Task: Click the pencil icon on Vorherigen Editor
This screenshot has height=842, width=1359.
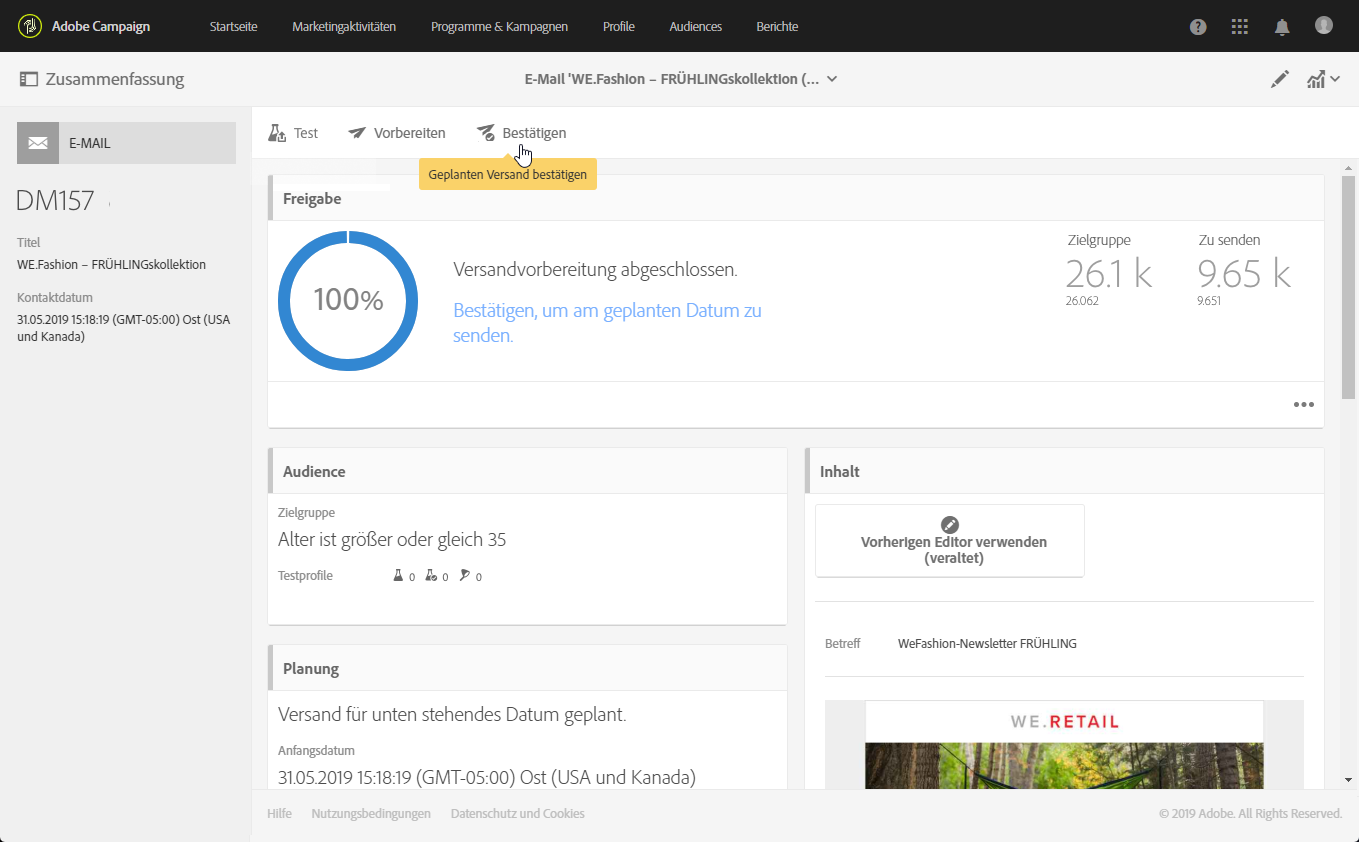Action: click(950, 524)
